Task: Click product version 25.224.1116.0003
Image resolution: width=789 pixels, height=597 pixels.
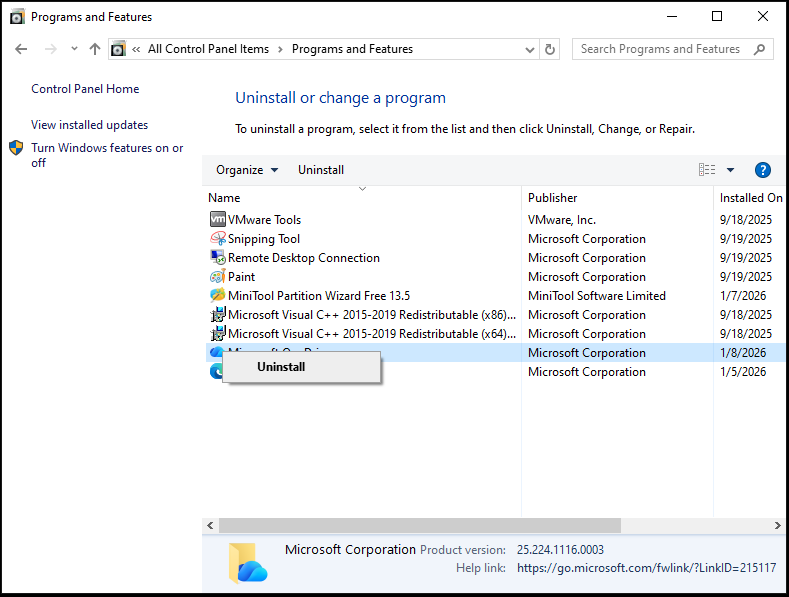Action: [560, 550]
